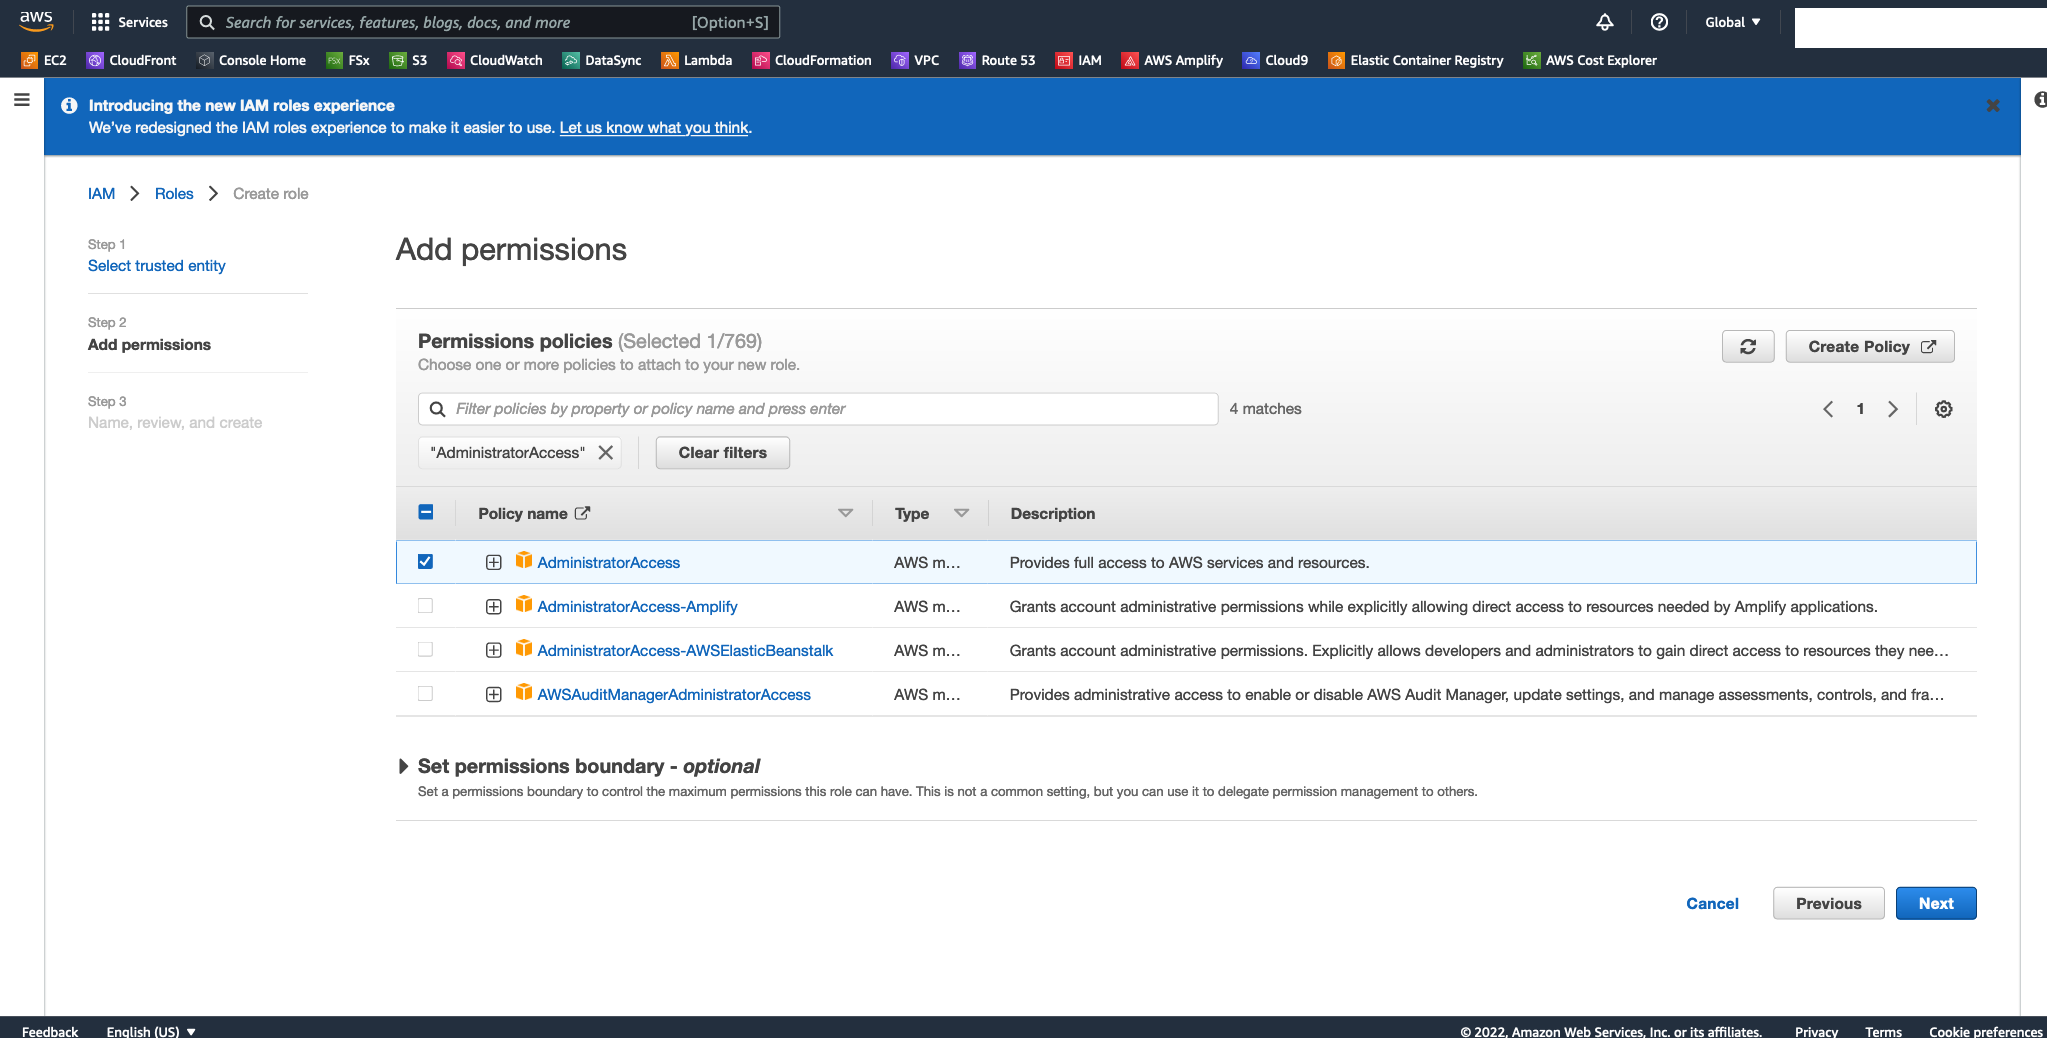Open the AWS home logo
Image resolution: width=2047 pixels, height=1038 pixels.
(x=36, y=21)
